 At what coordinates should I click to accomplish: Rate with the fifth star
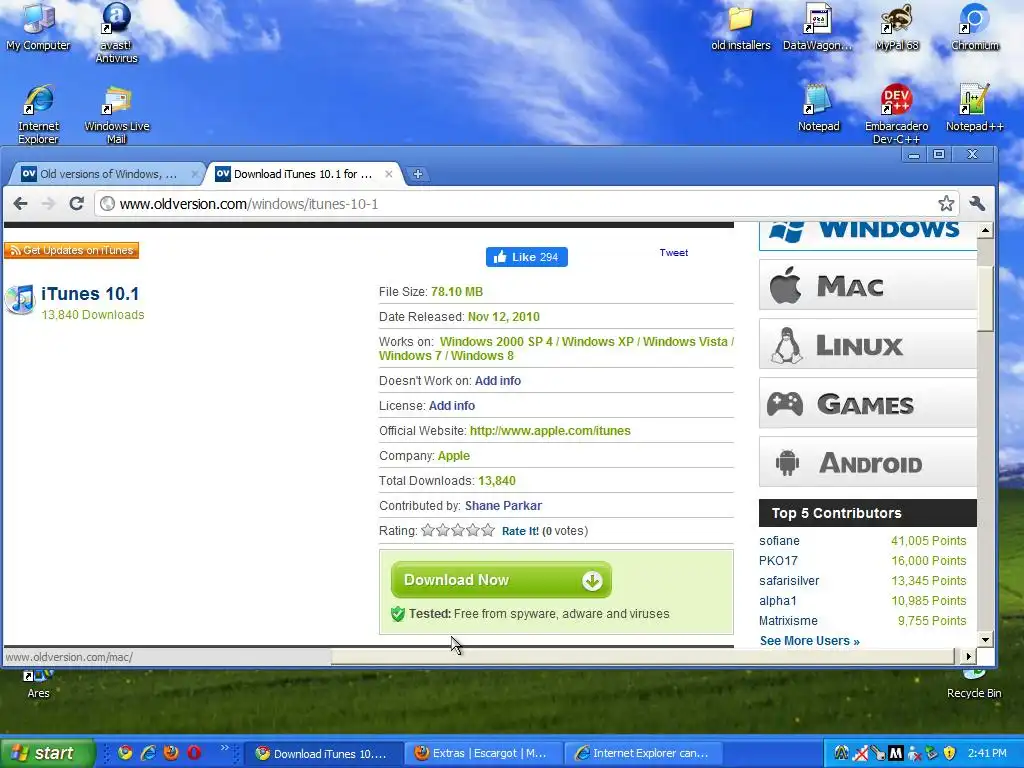pos(488,530)
